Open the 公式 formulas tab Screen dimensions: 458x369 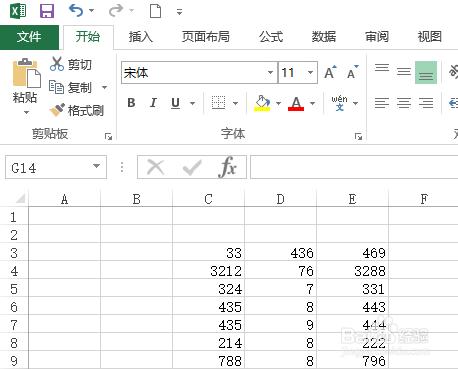(271, 37)
